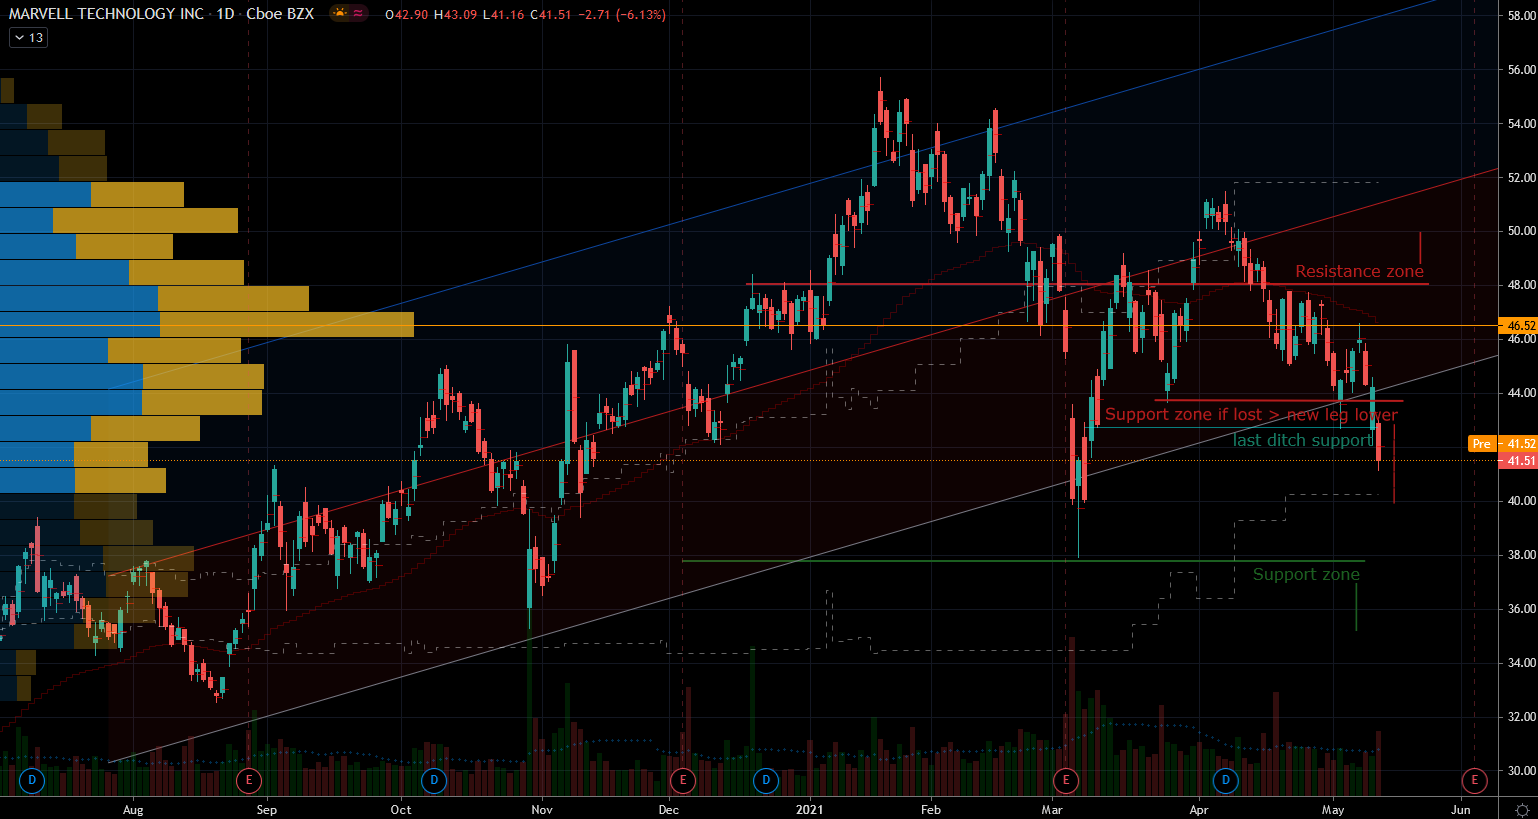
Task: Select the 'last ditch support' annotation
Action: 1302,441
